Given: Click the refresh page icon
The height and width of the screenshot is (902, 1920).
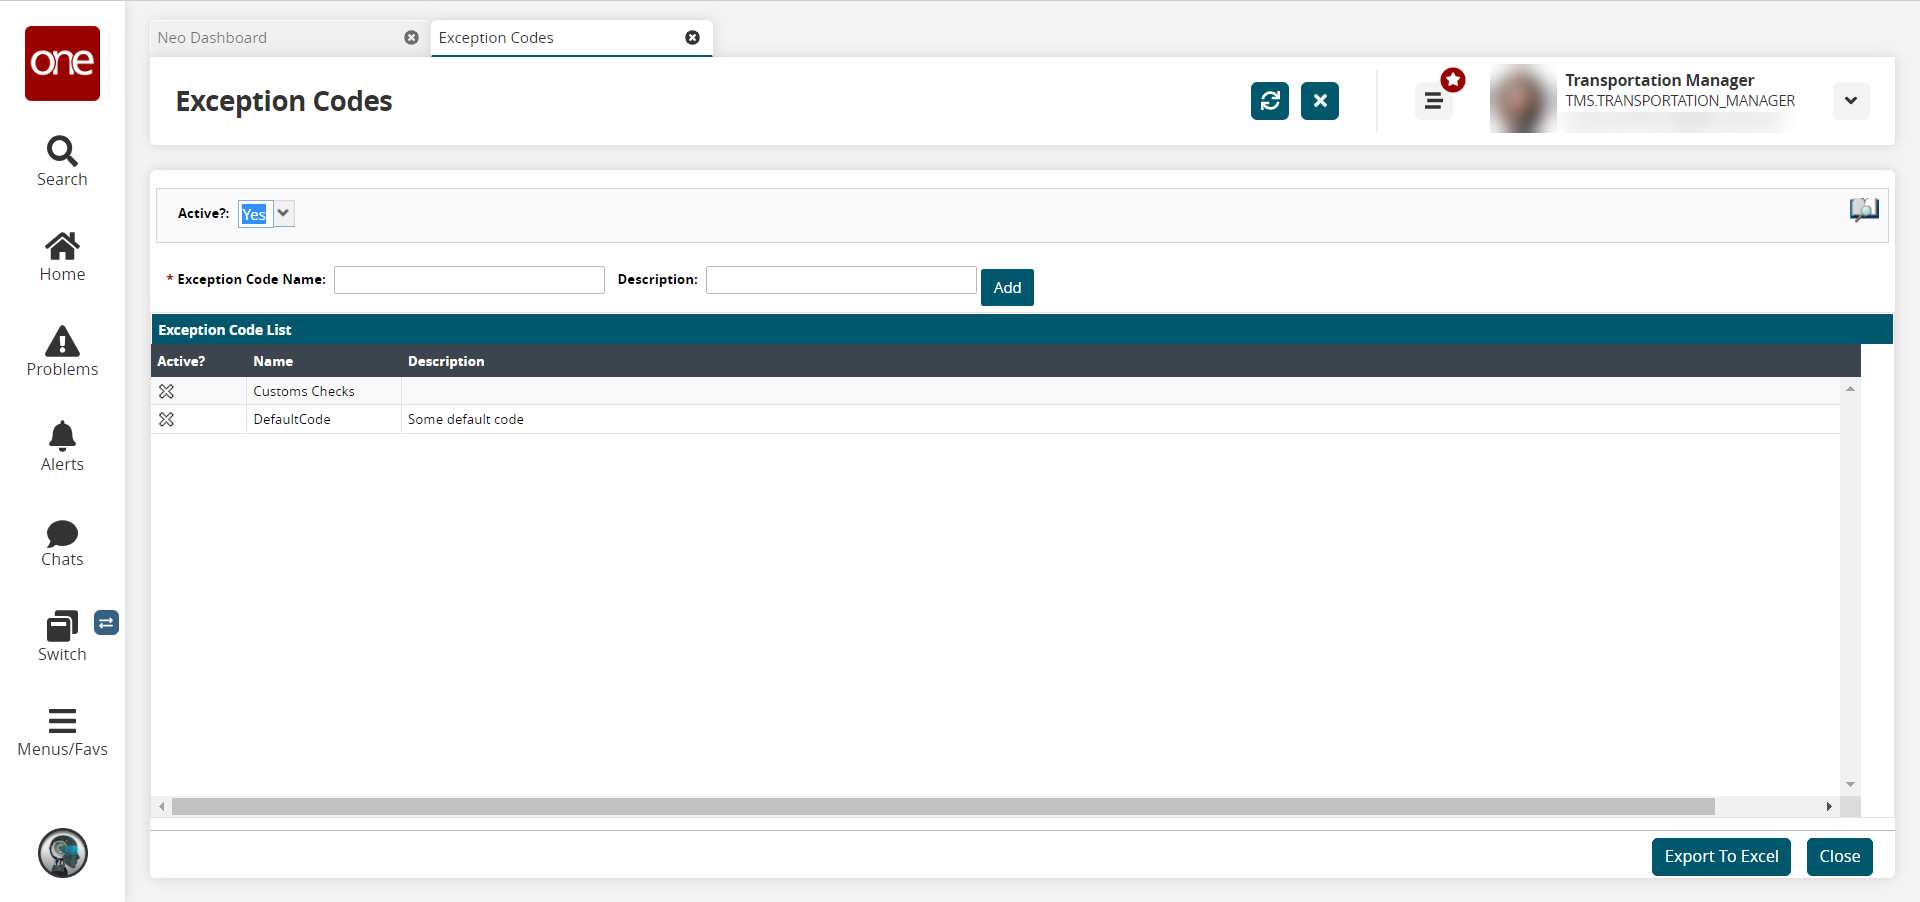Looking at the screenshot, I should coord(1270,101).
